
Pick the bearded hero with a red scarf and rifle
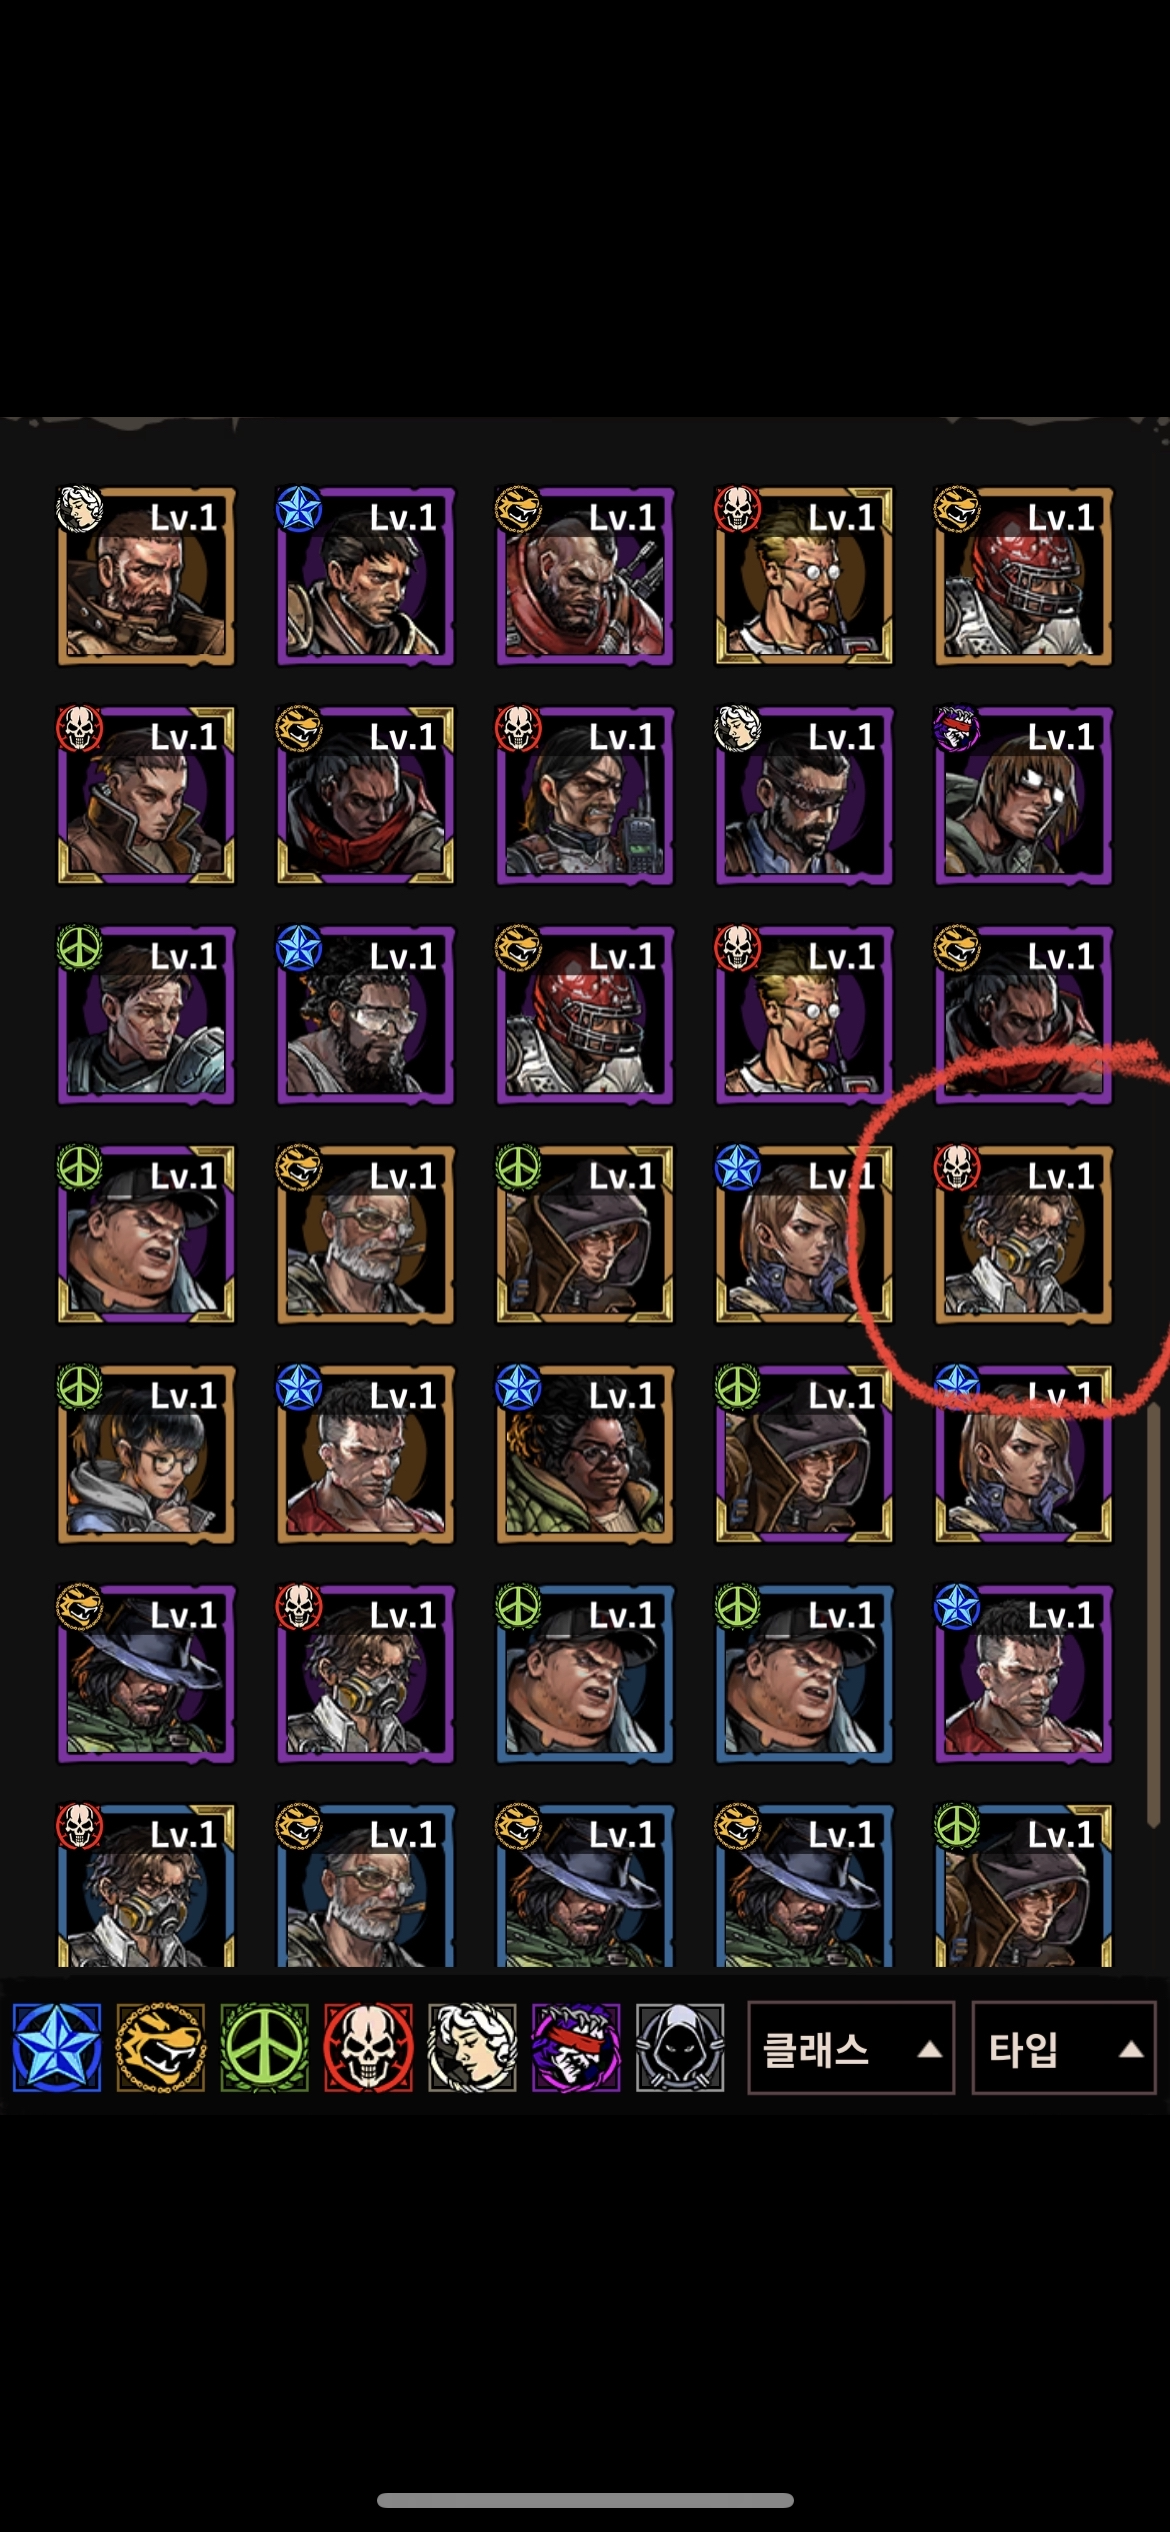(585, 577)
